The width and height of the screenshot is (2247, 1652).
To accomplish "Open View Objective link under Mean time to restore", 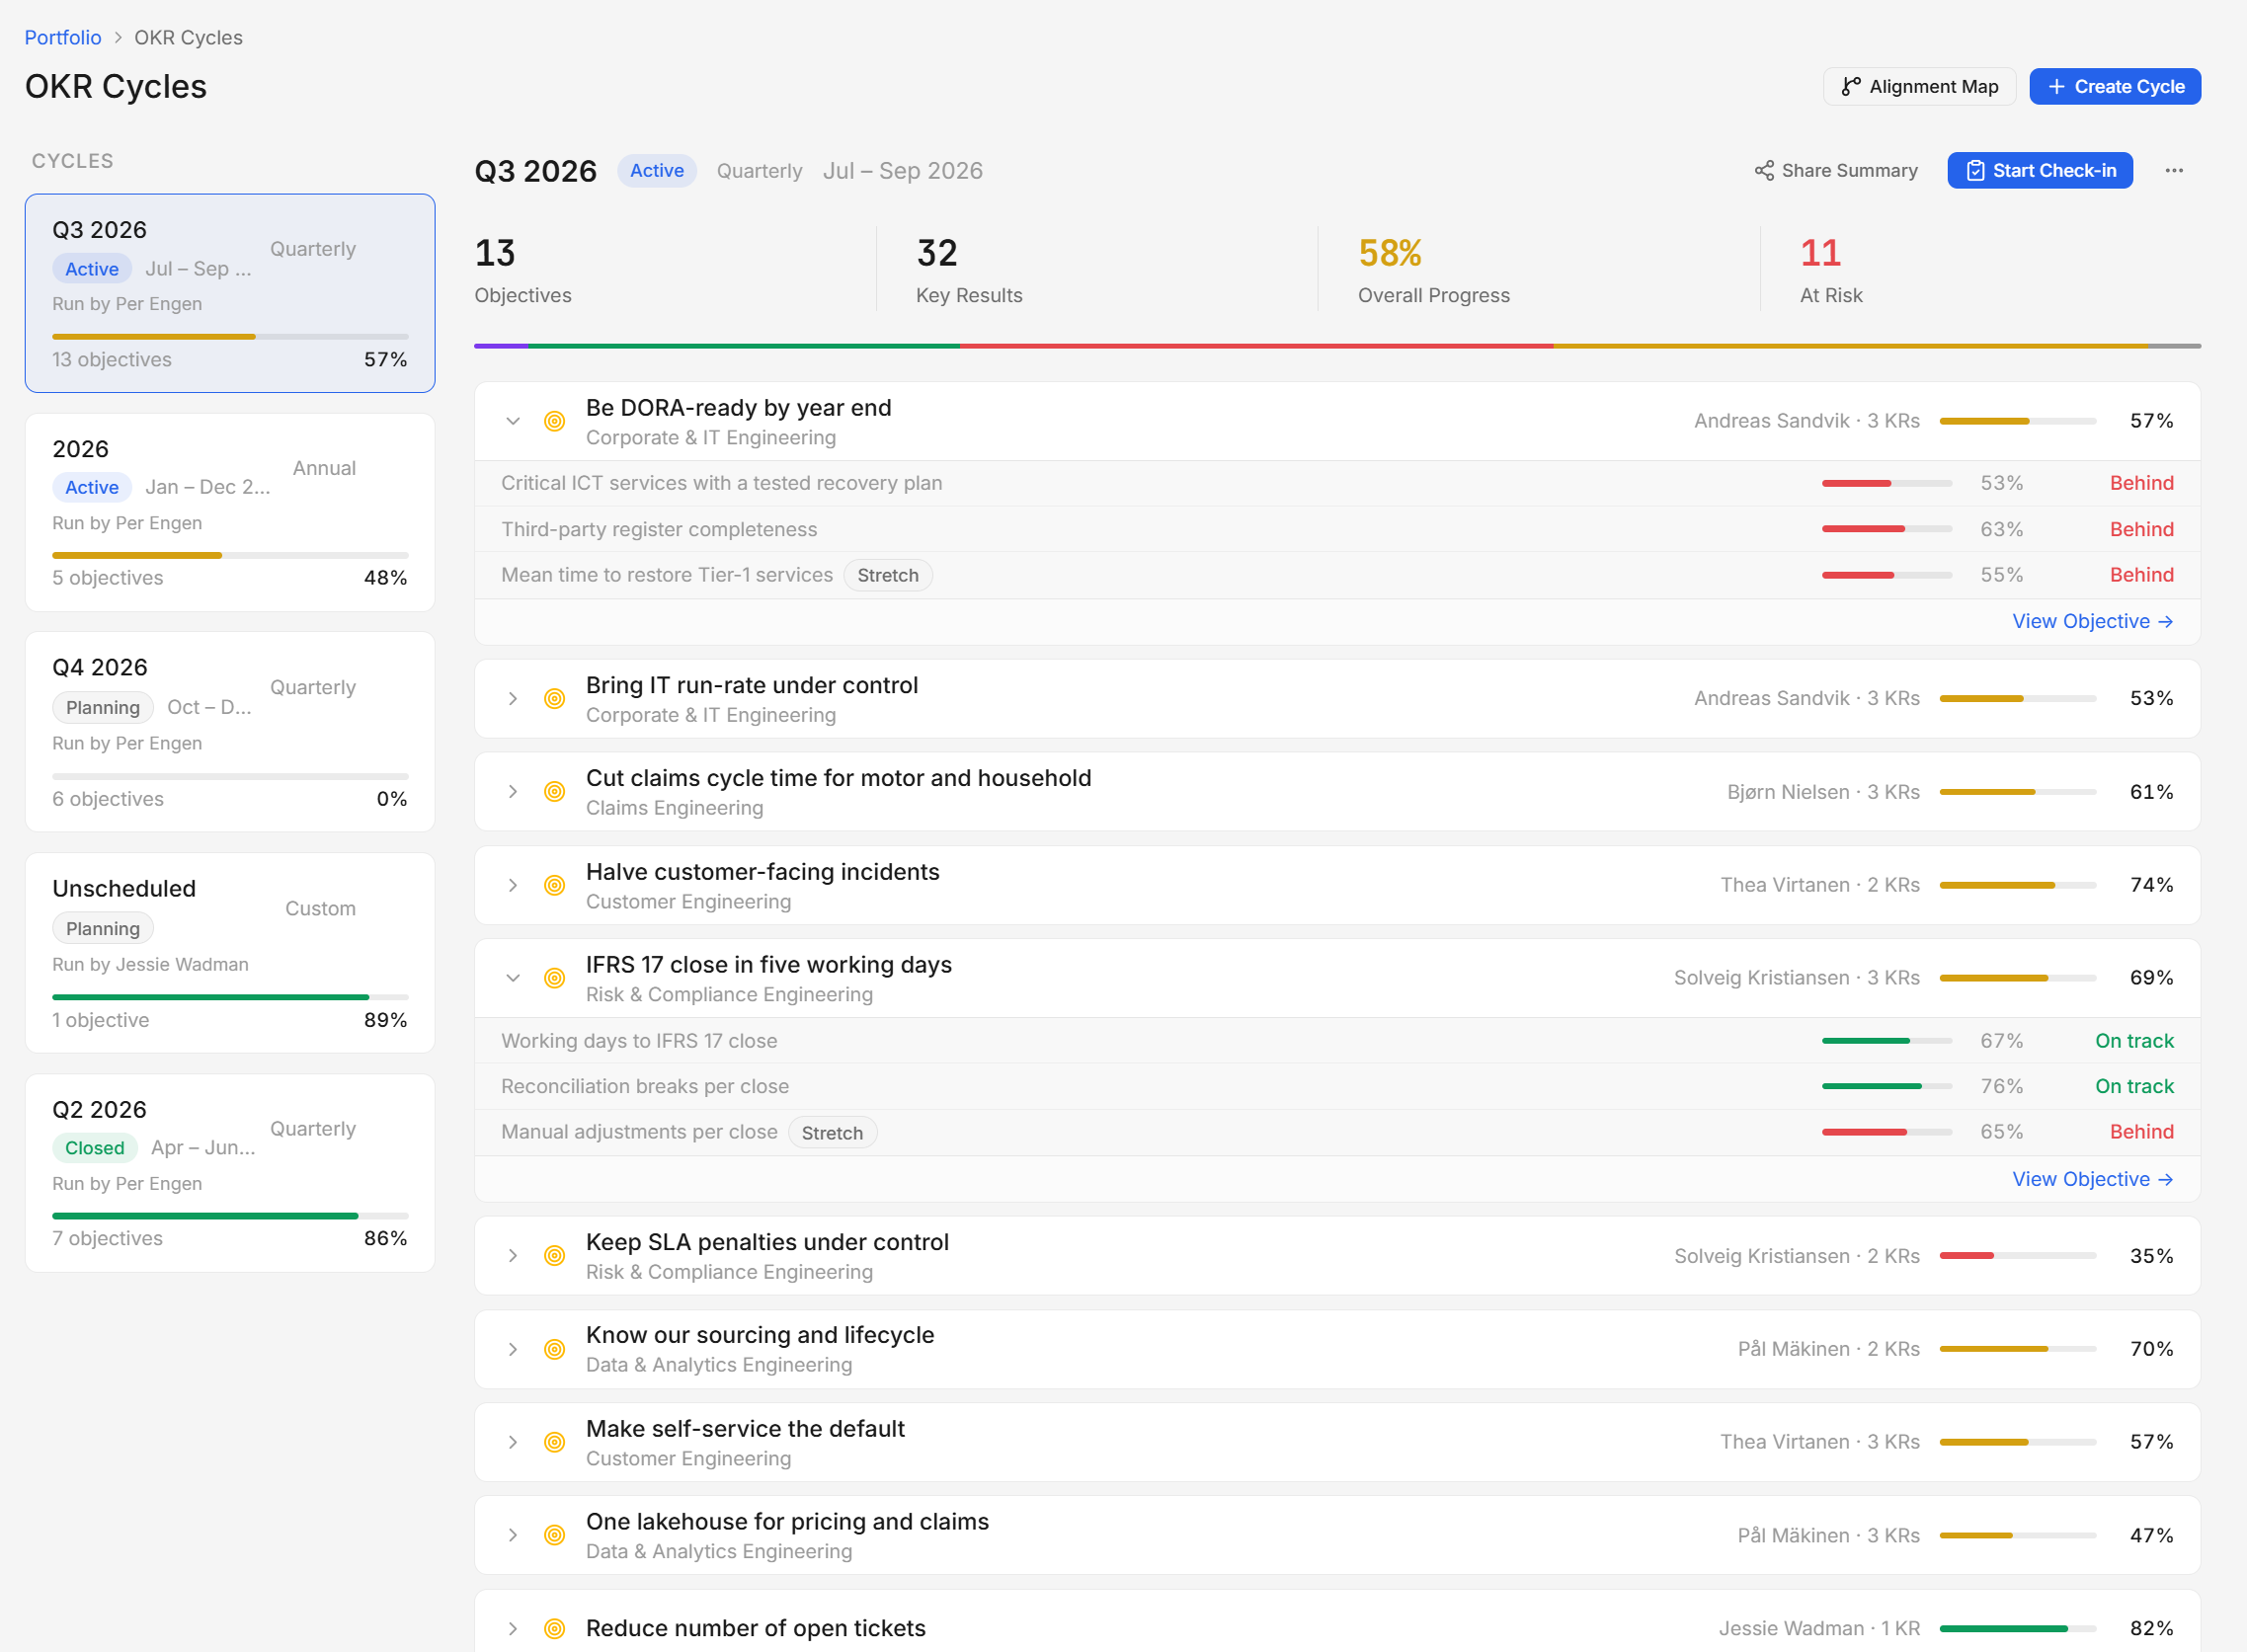I will [2092, 622].
